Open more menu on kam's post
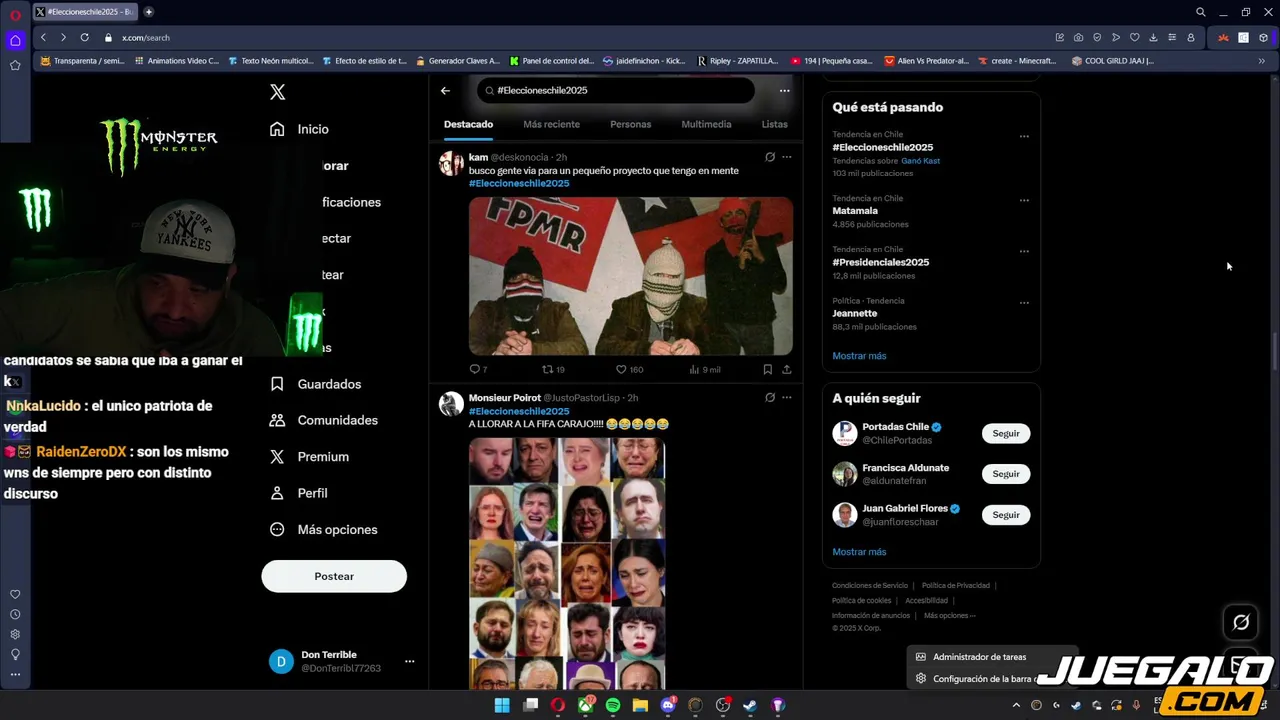Viewport: 1280px width, 720px height. point(787,157)
